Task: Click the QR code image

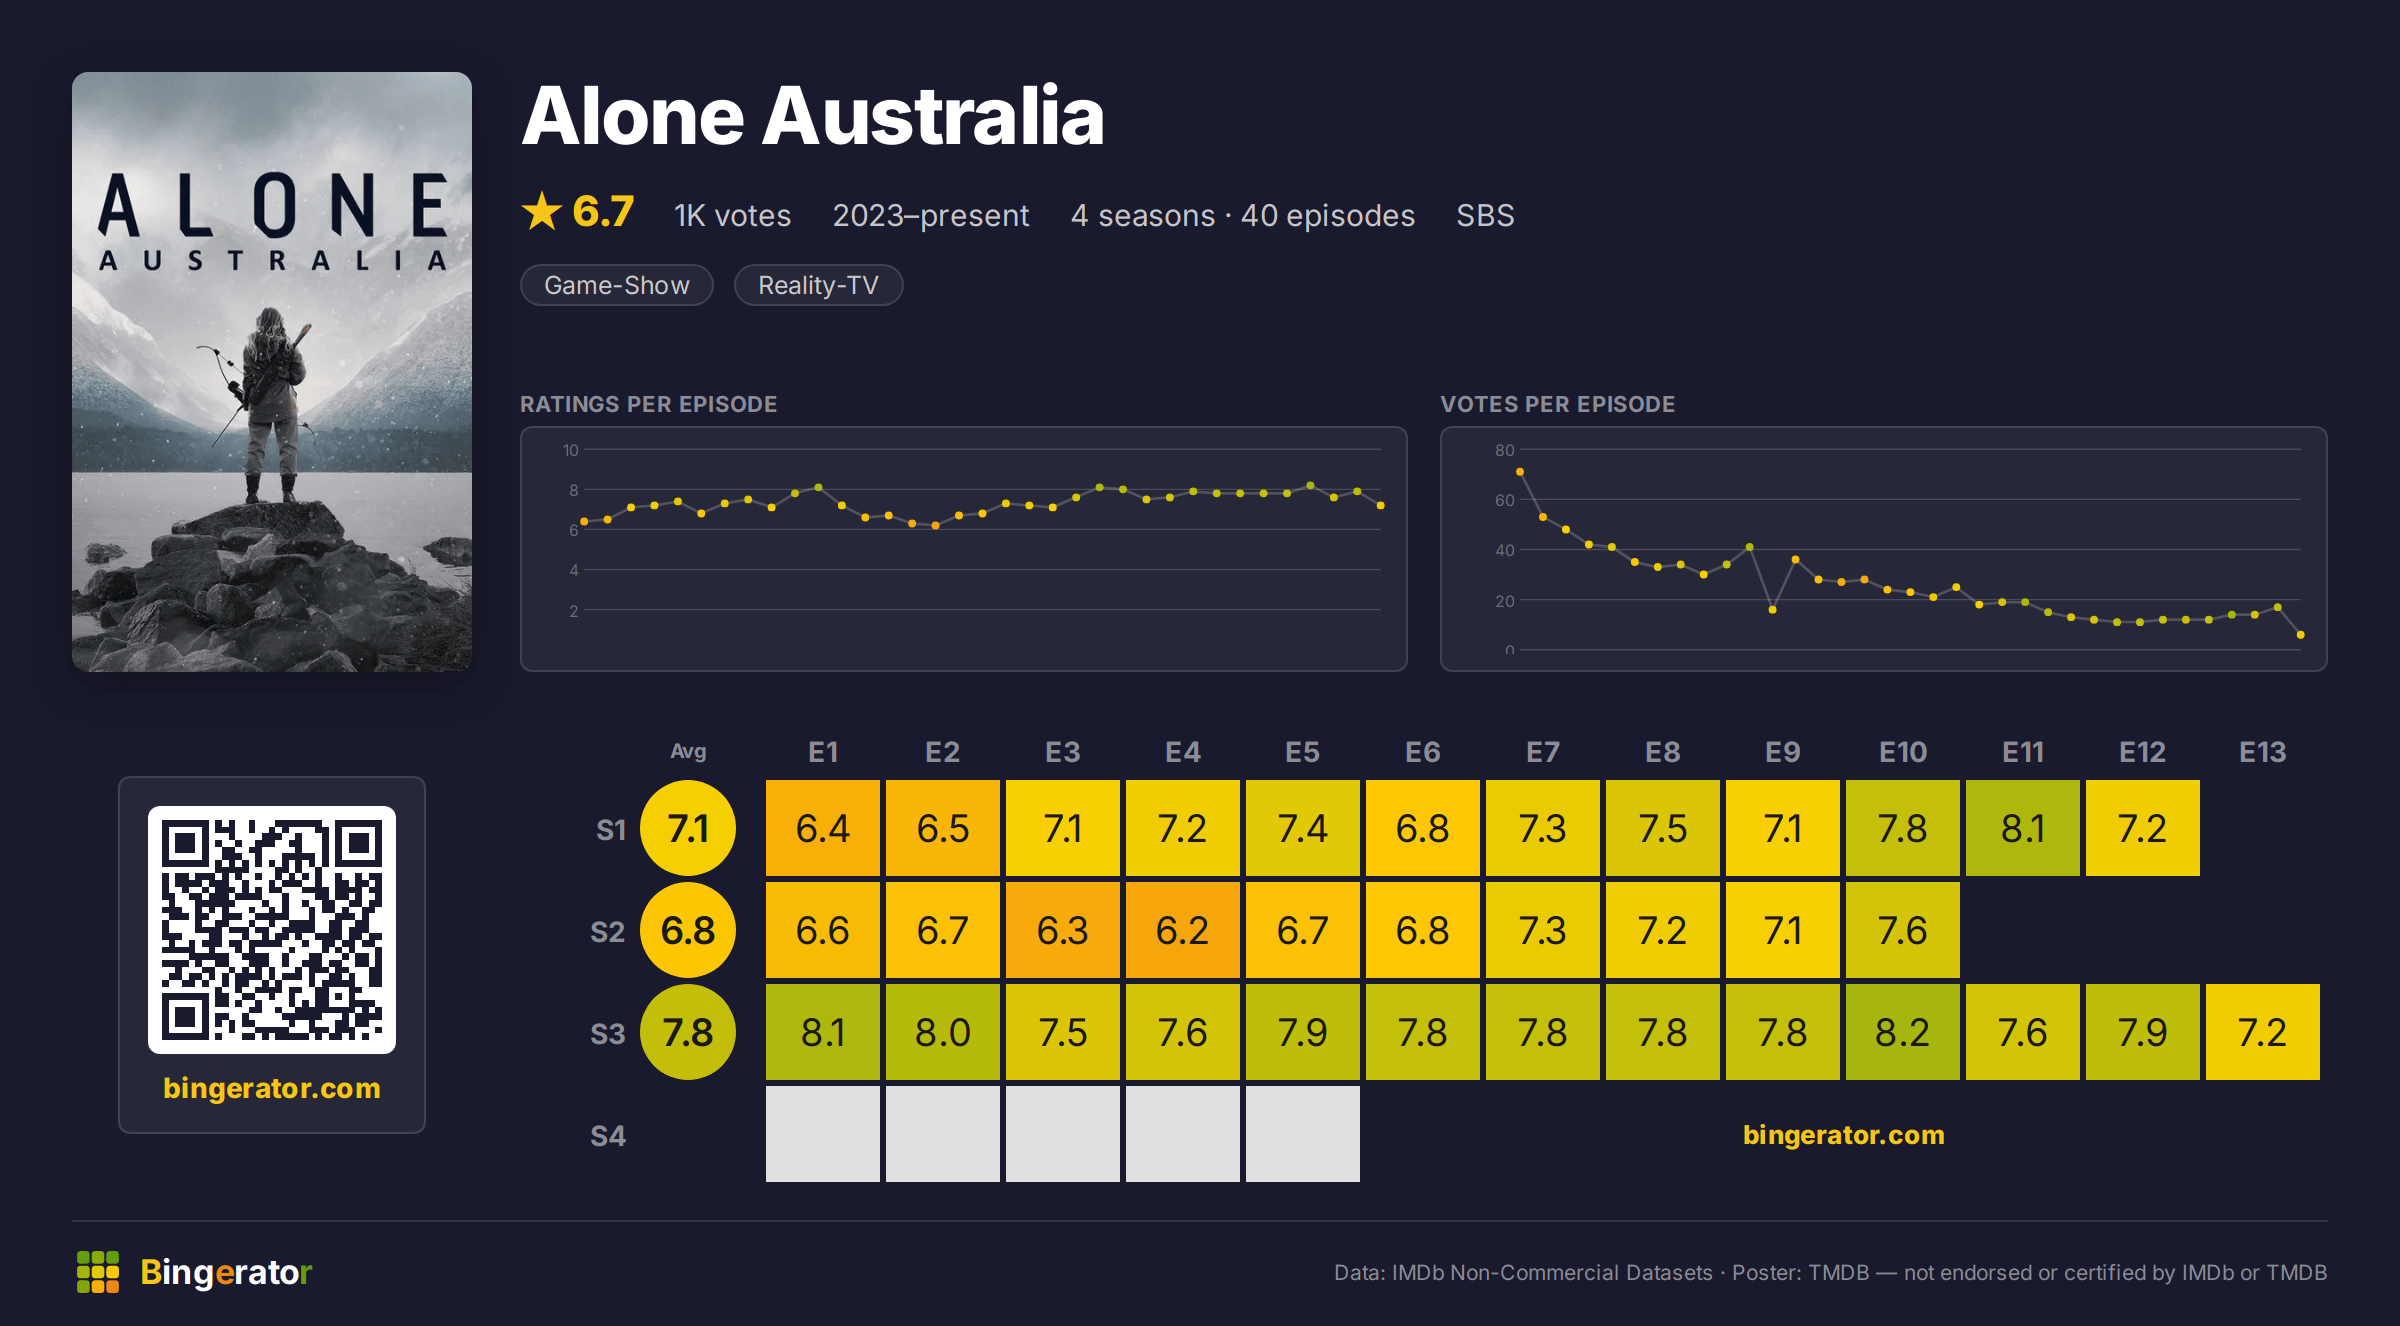Action: (x=272, y=930)
